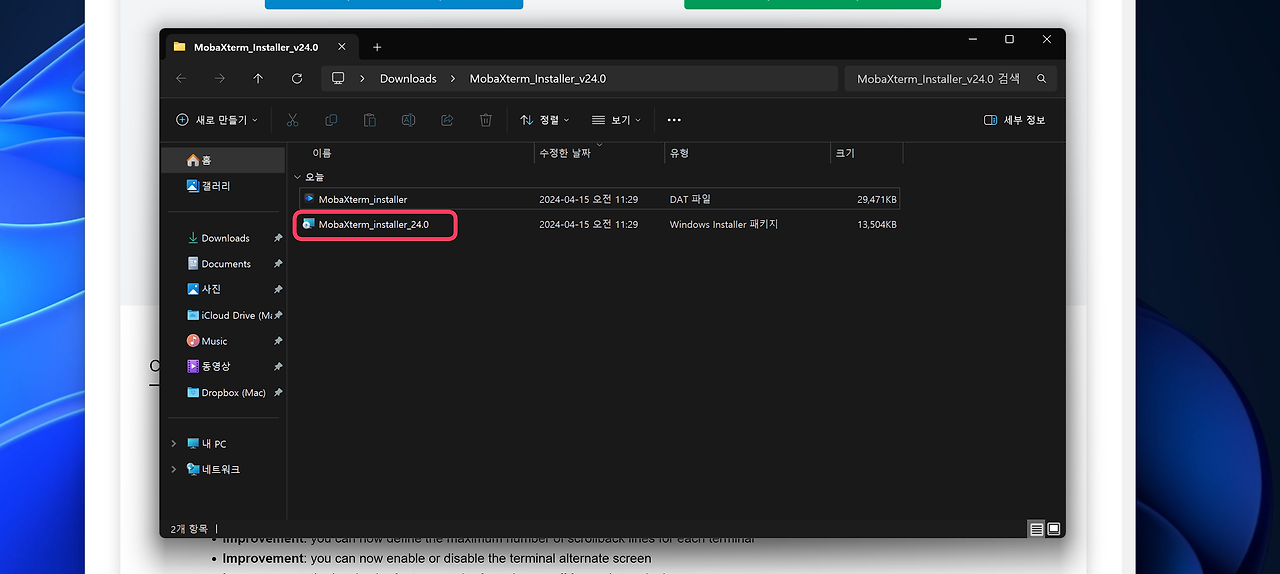Expand 내 PC tree node
Viewport: 1280px width, 574px height.
(173, 444)
